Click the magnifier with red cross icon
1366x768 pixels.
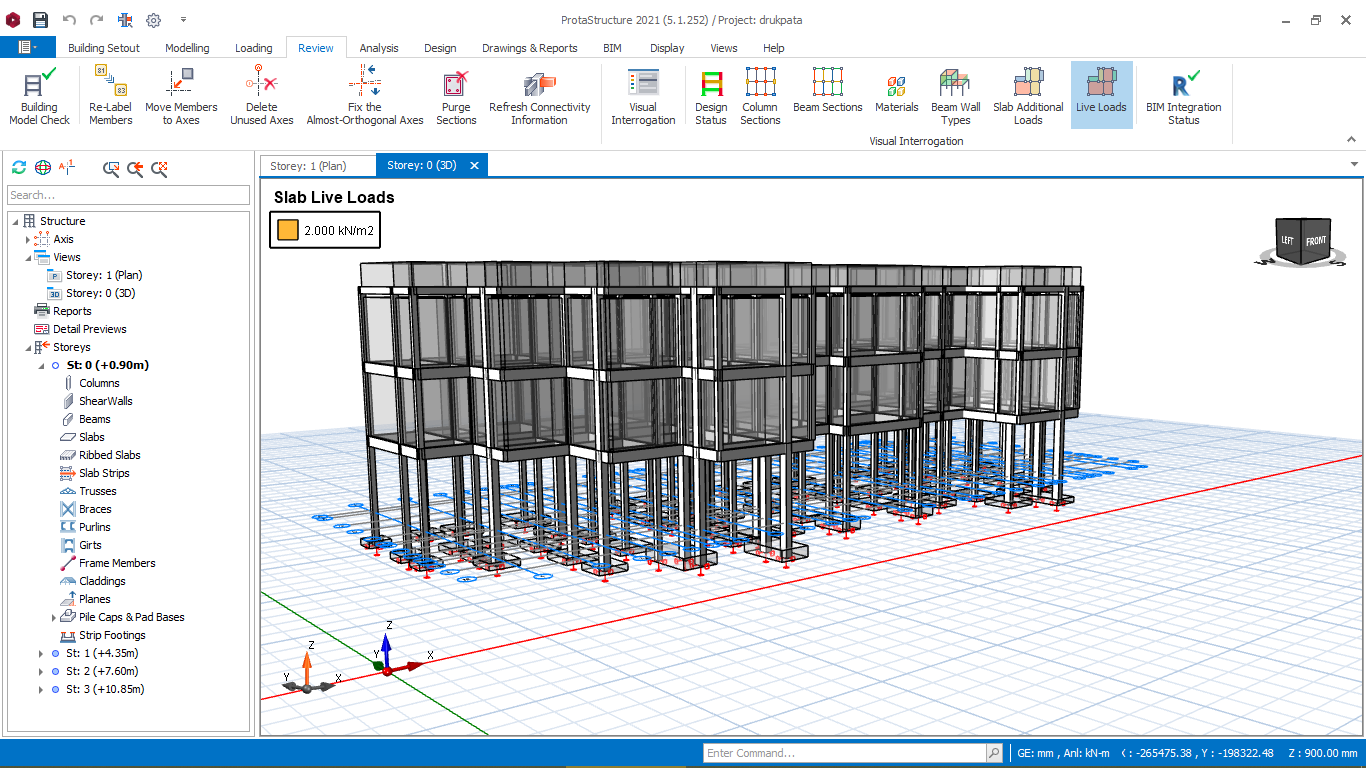coord(159,168)
